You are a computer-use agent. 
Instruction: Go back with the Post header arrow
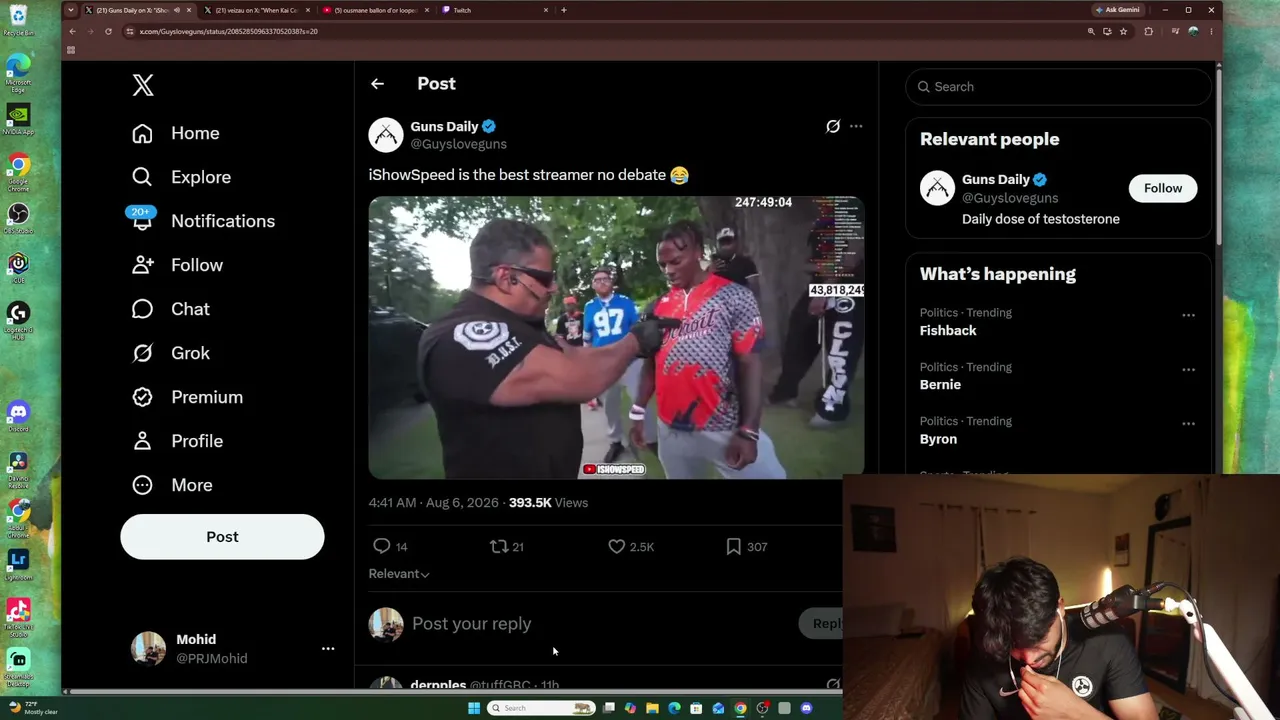point(377,84)
